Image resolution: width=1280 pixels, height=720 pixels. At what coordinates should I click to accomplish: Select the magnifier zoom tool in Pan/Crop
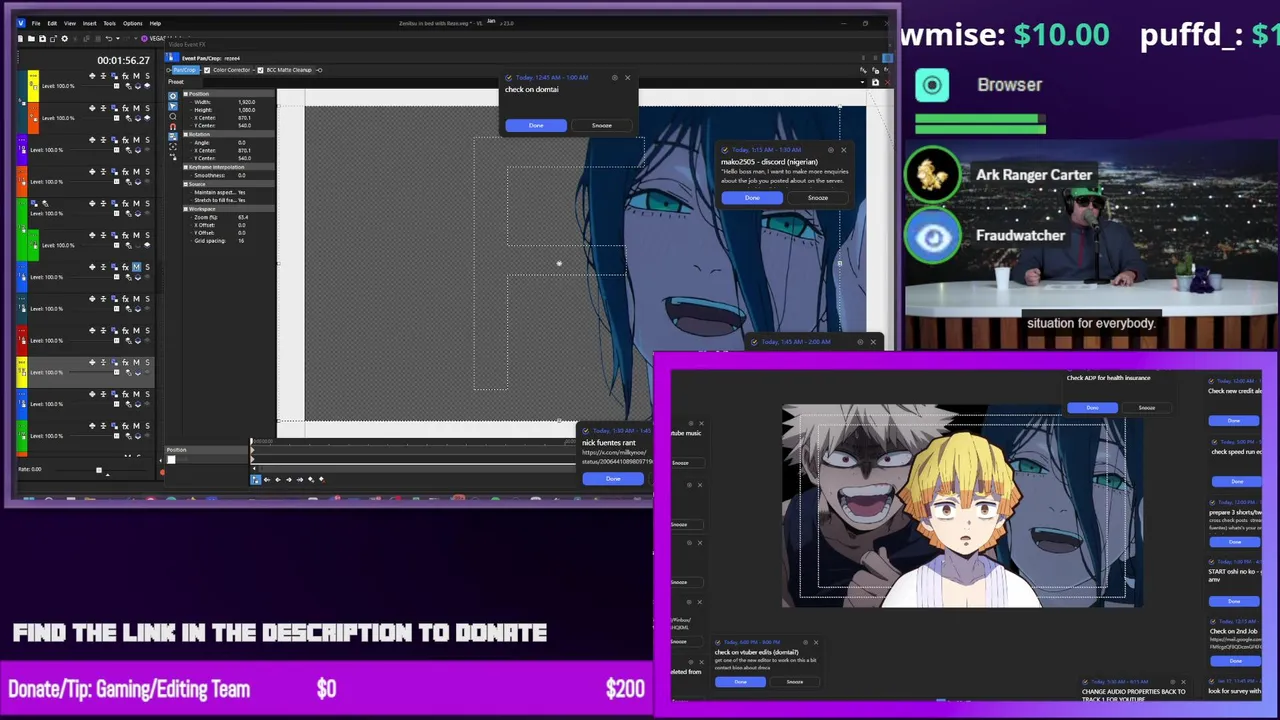click(x=173, y=116)
